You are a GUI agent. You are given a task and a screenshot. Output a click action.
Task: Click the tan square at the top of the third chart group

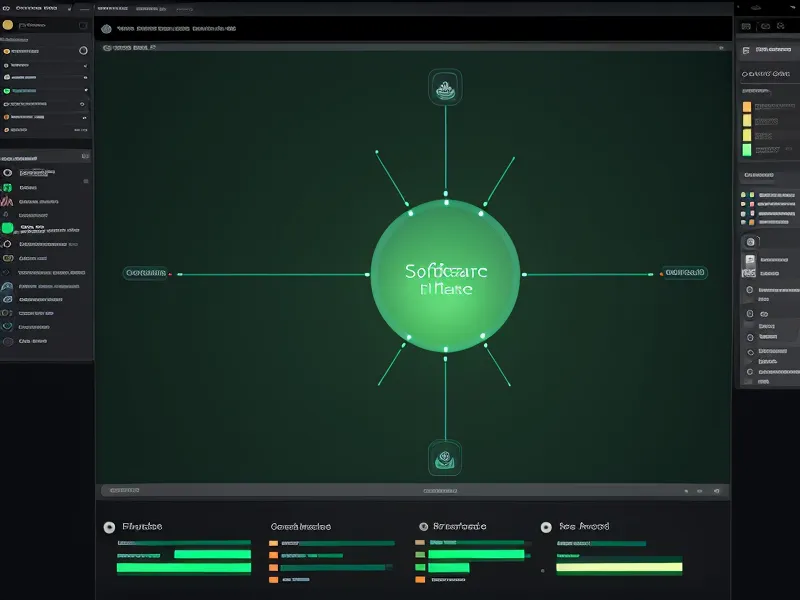point(420,542)
